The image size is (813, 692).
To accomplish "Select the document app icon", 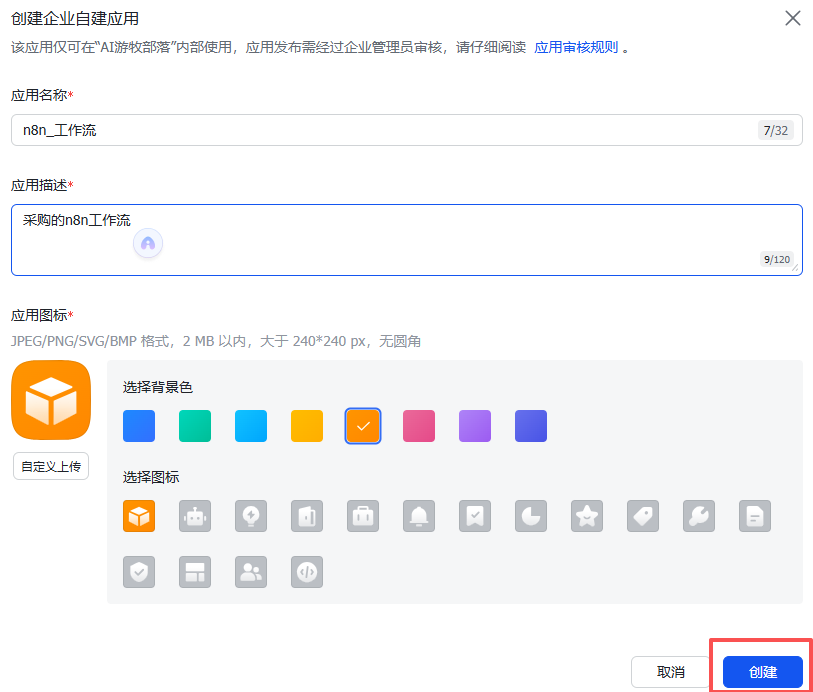I will pos(755,516).
